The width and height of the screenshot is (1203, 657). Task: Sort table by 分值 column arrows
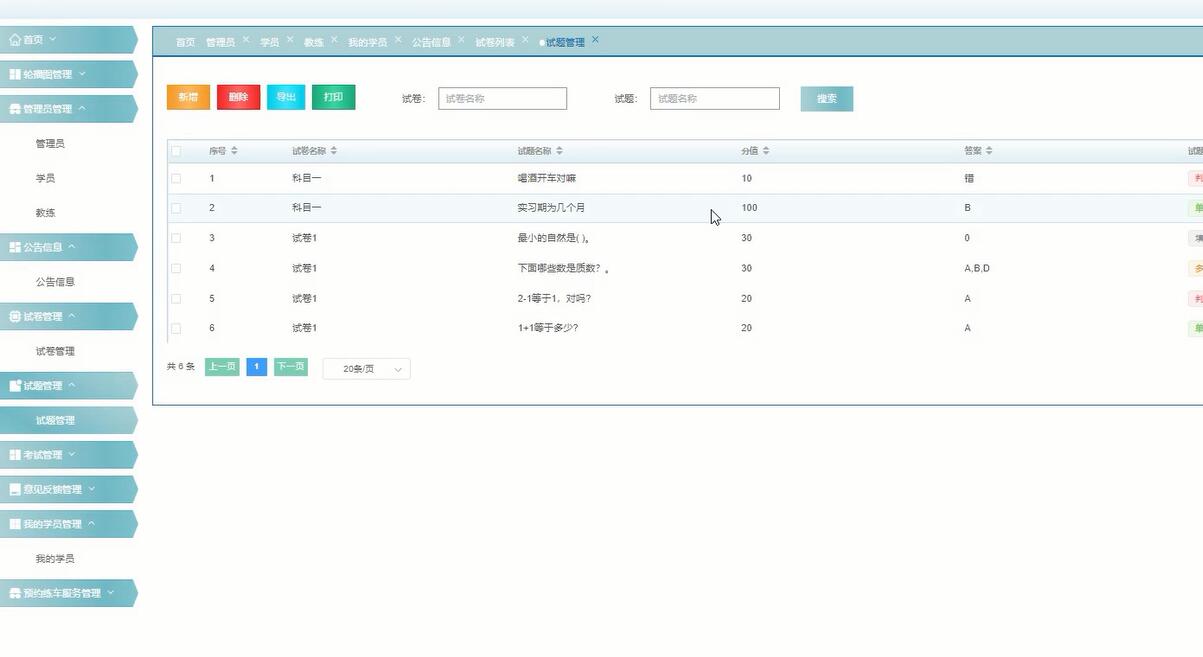[x=766, y=151]
